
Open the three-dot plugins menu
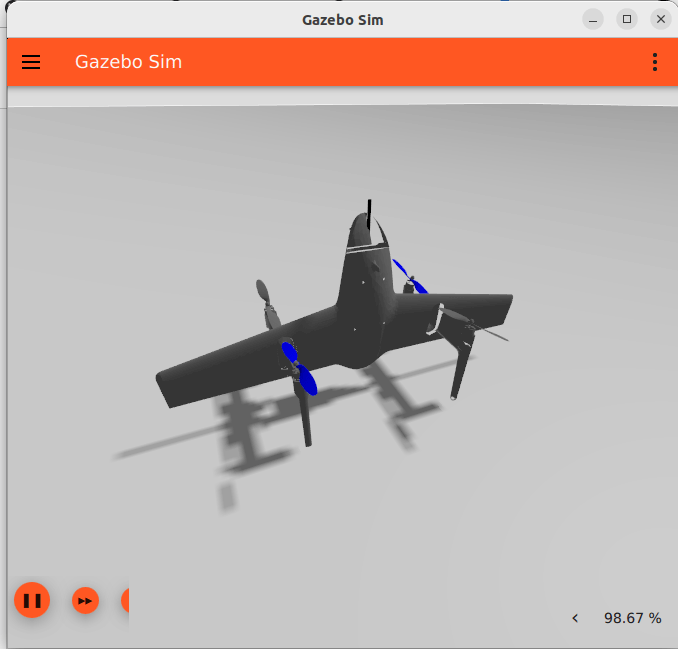pos(655,62)
